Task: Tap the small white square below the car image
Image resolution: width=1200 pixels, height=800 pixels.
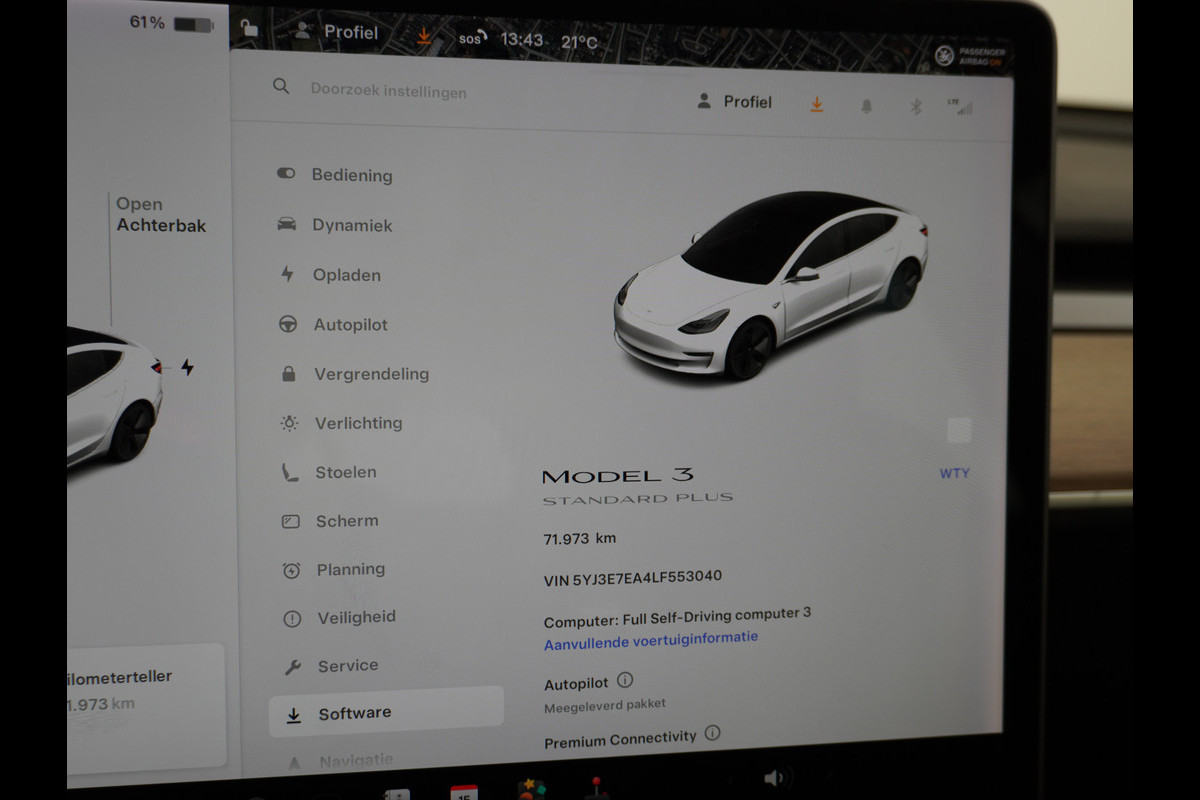Action: [959, 430]
